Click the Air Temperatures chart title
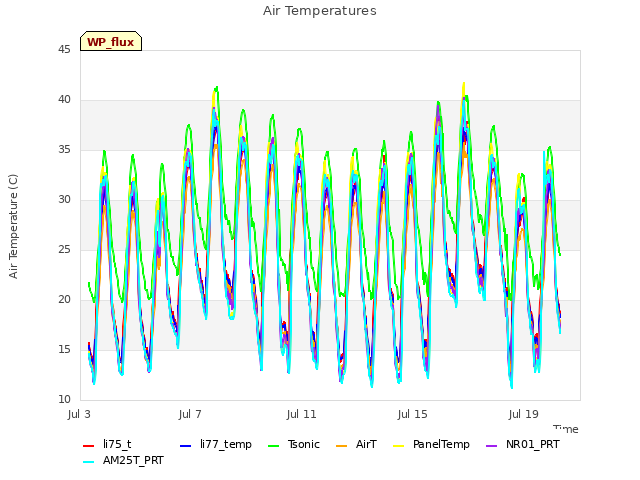Screen dimensions: 640x480 click(320, 11)
